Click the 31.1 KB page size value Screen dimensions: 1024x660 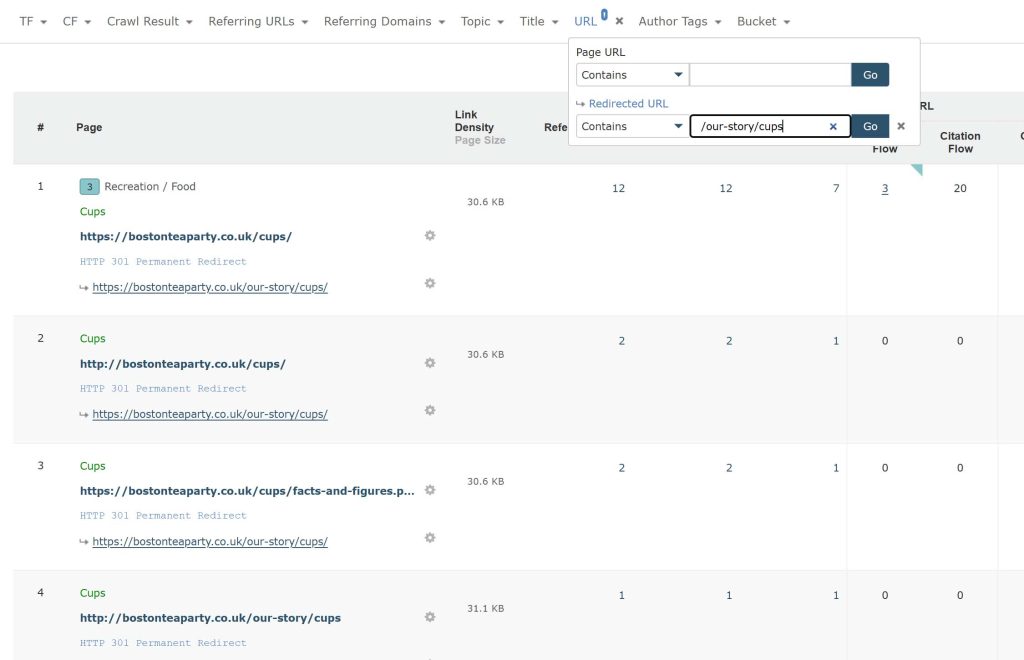pos(485,608)
